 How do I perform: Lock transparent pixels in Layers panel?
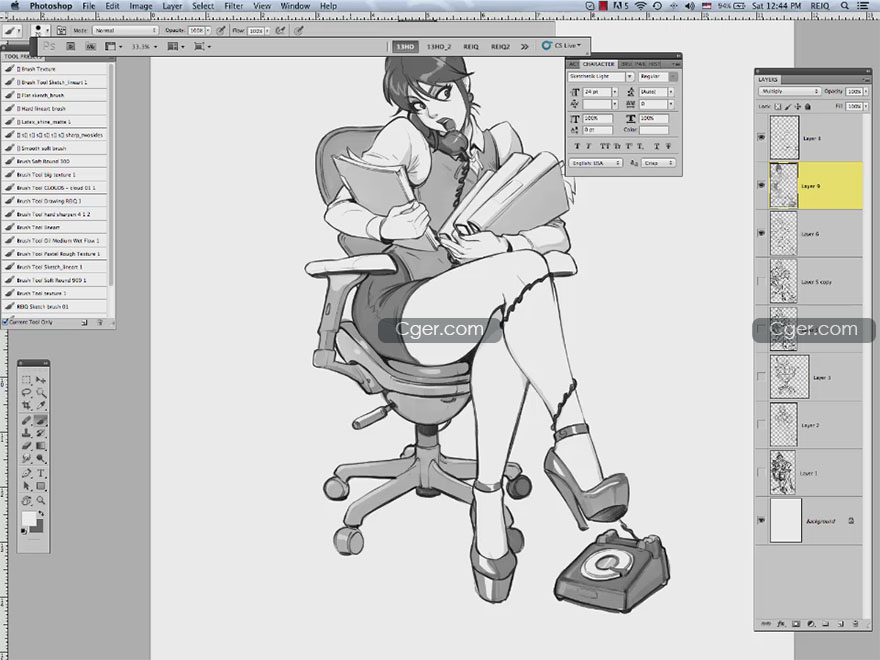(778, 106)
